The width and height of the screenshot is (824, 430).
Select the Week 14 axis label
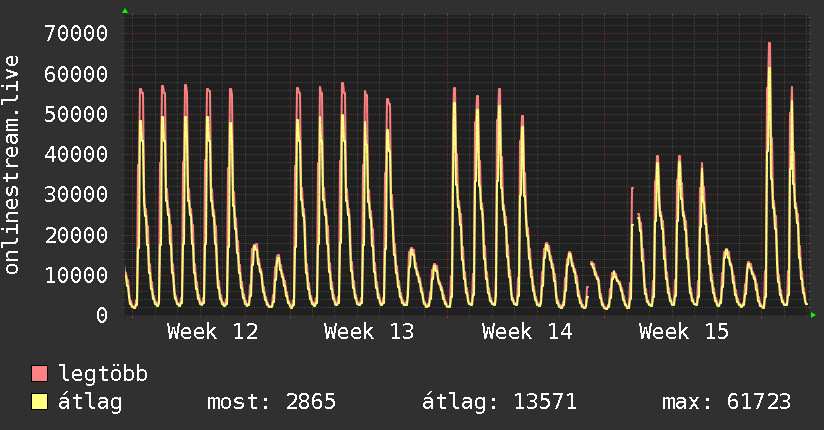(x=527, y=332)
